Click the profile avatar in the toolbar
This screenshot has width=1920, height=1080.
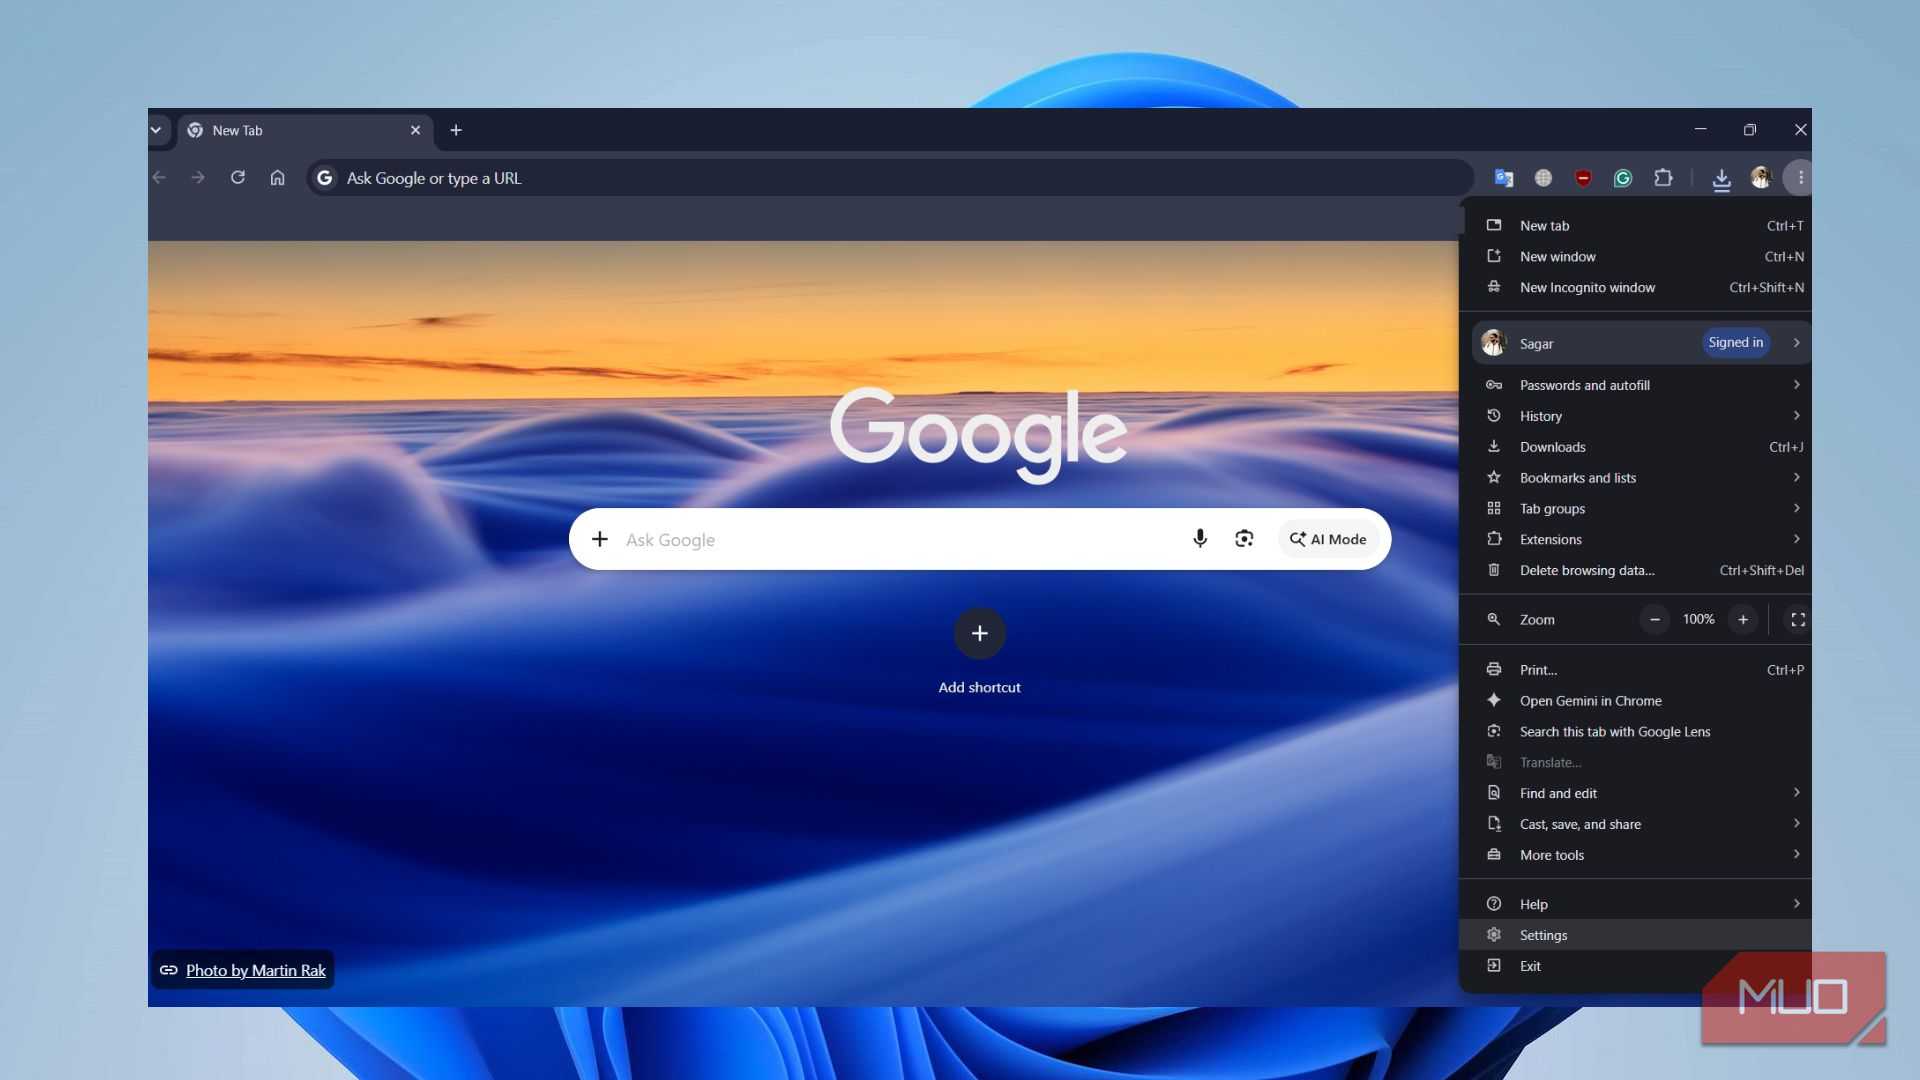click(1761, 178)
